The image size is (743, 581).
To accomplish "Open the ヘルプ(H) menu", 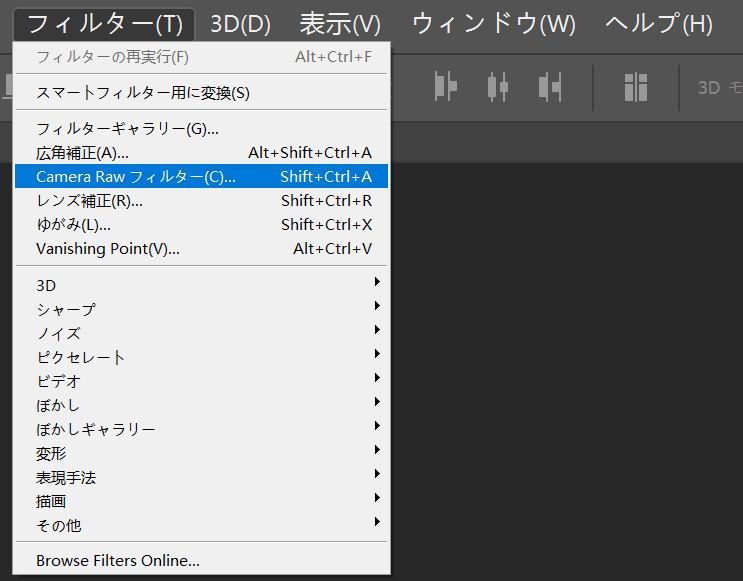I will [x=659, y=24].
